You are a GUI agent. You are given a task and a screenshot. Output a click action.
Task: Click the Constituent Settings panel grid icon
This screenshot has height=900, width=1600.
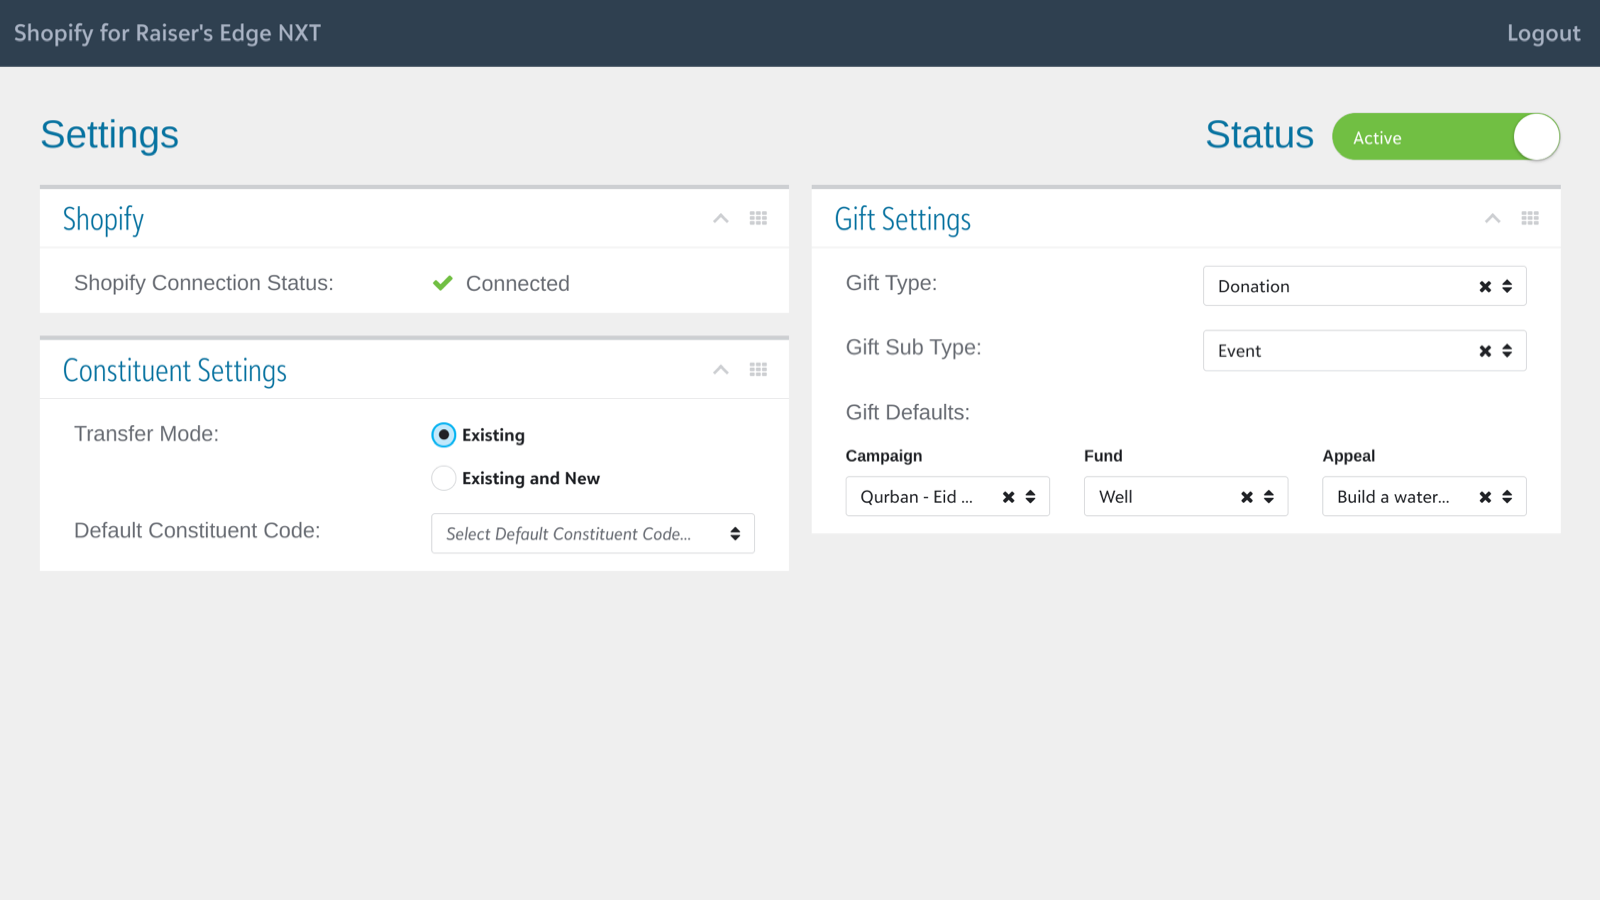[758, 370]
